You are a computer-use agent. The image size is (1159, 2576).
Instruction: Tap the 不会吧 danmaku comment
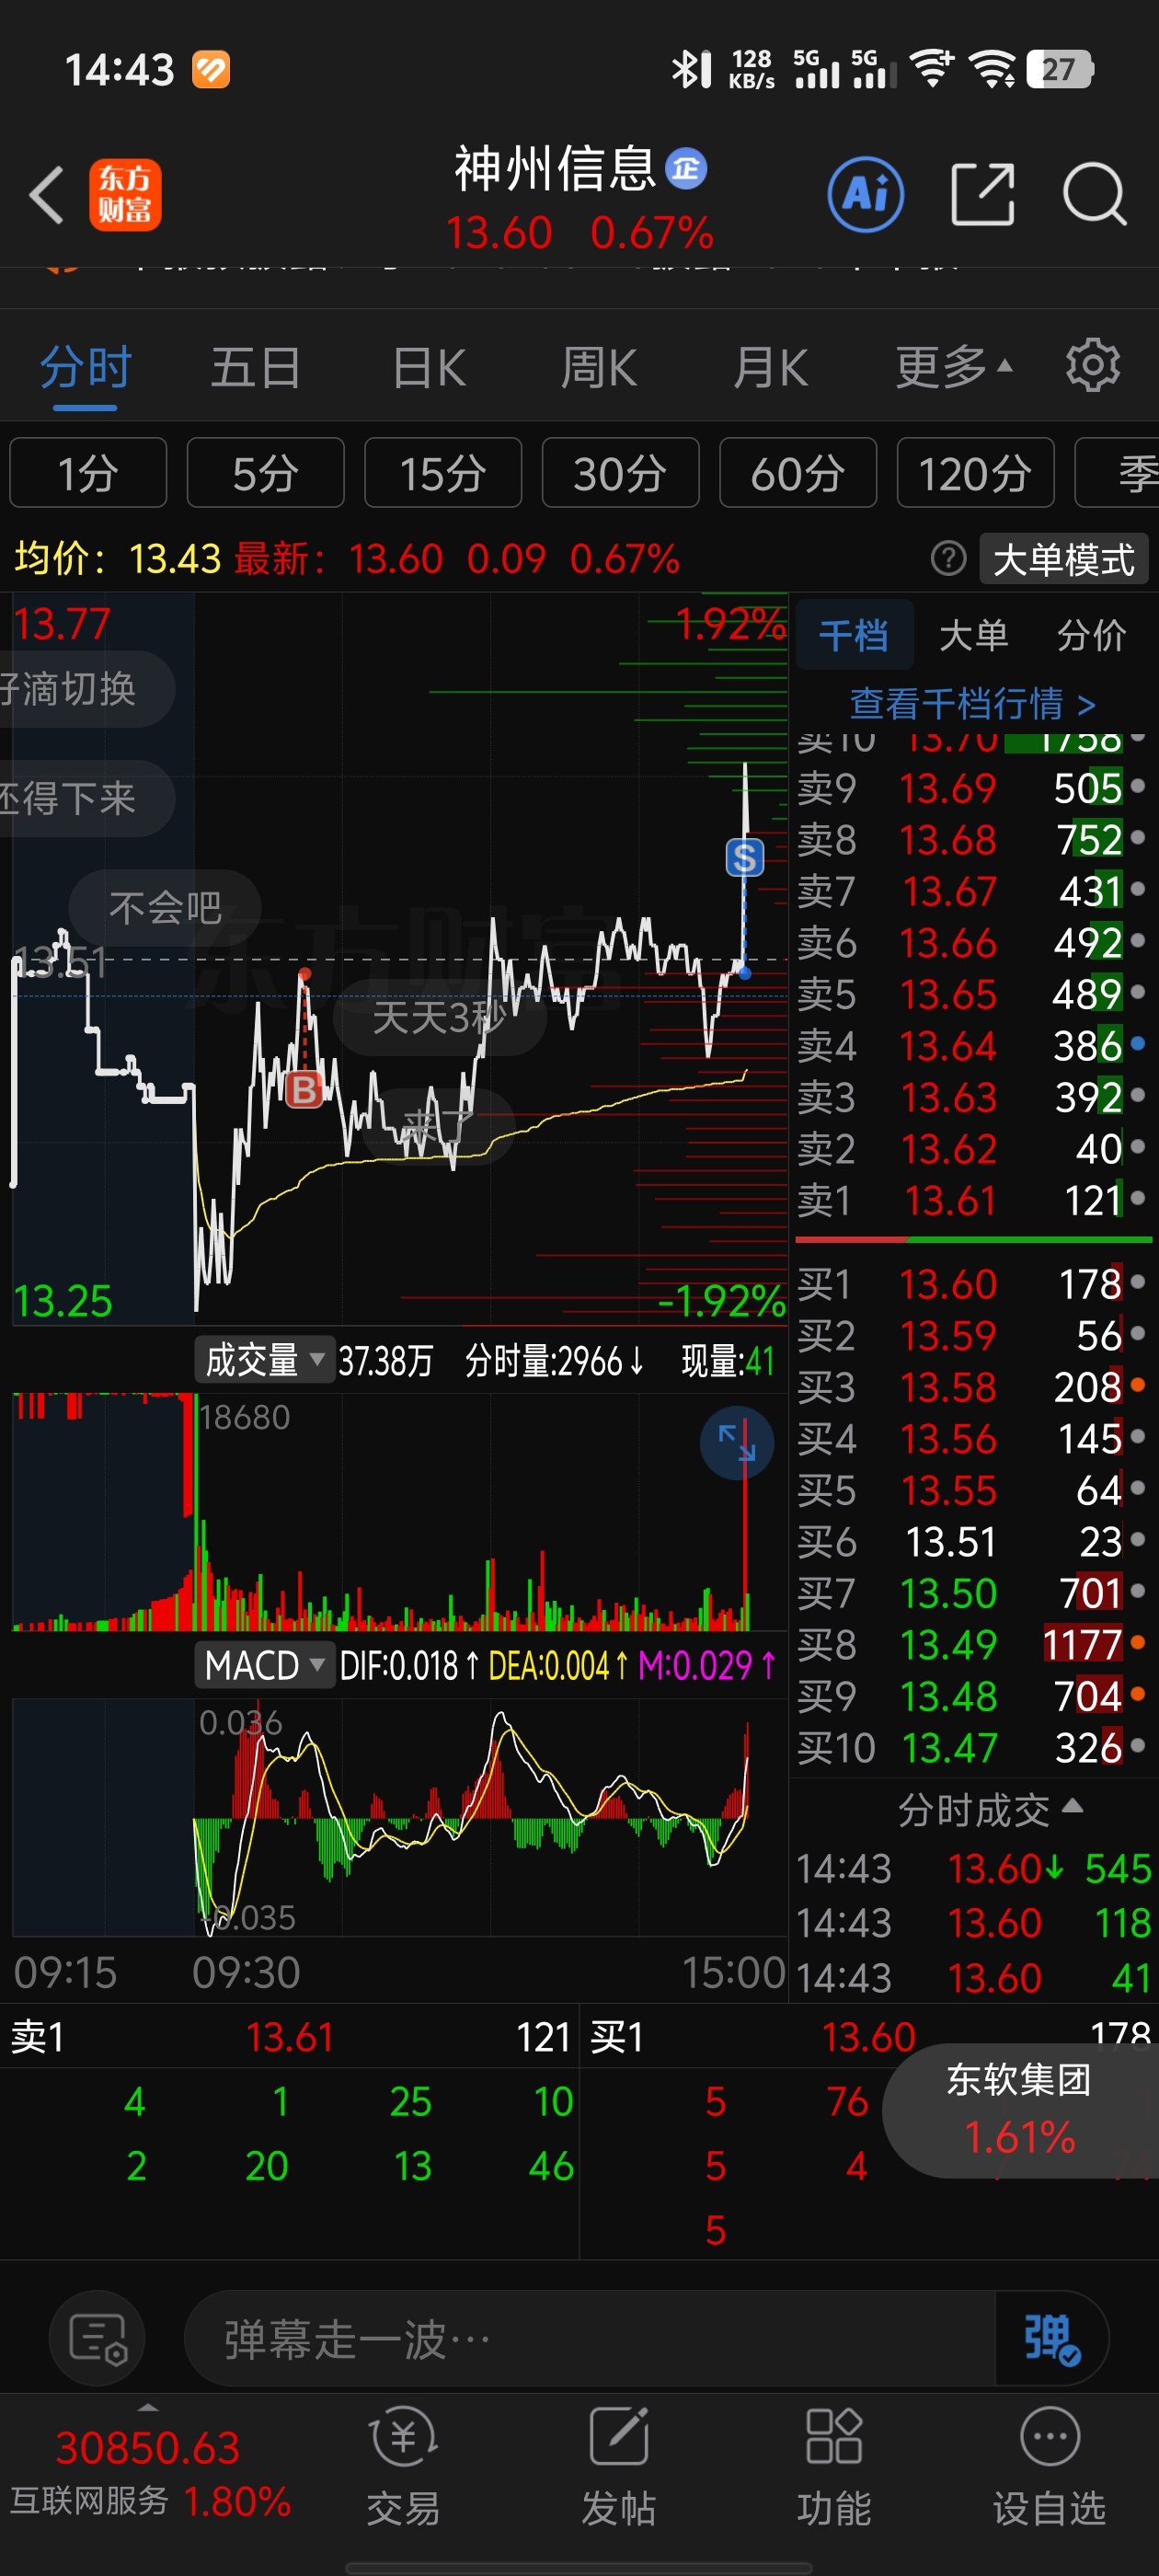coord(165,907)
